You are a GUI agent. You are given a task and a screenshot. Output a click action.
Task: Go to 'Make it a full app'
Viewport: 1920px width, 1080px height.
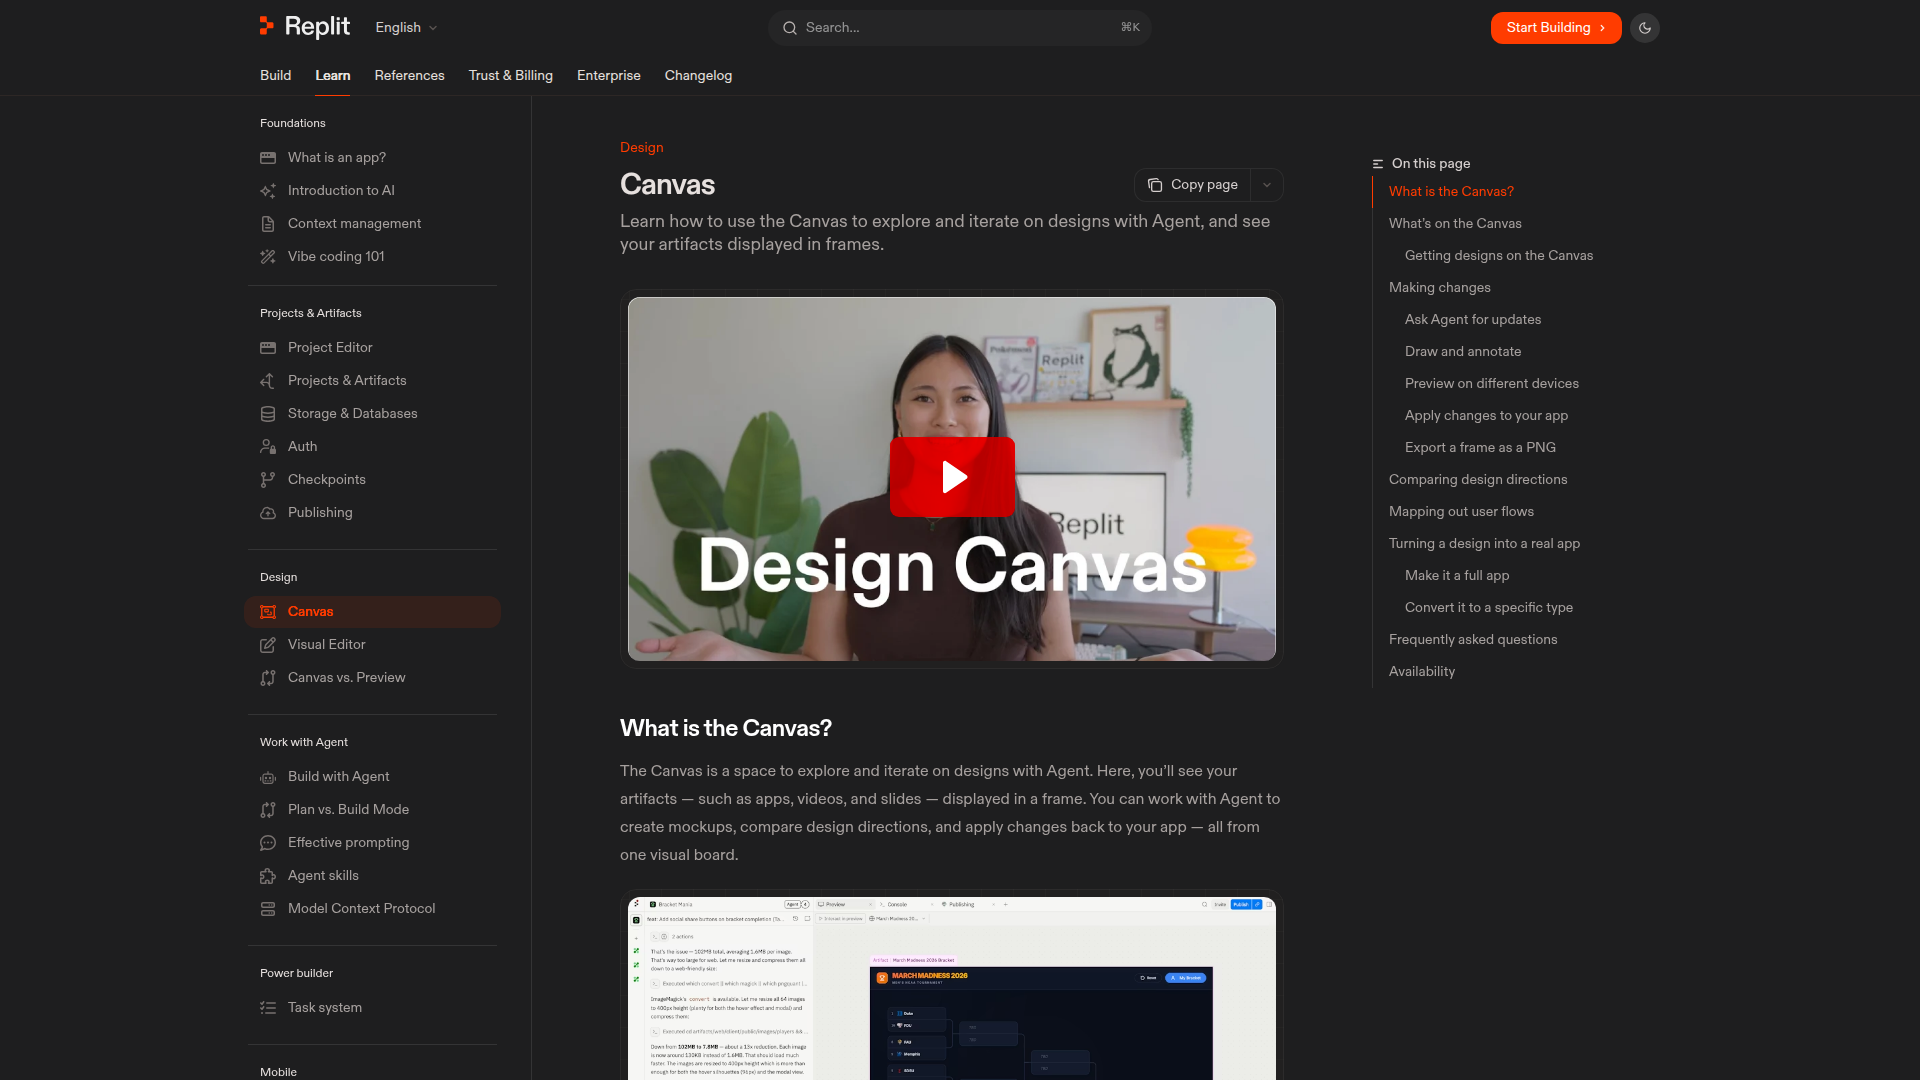1457,576
